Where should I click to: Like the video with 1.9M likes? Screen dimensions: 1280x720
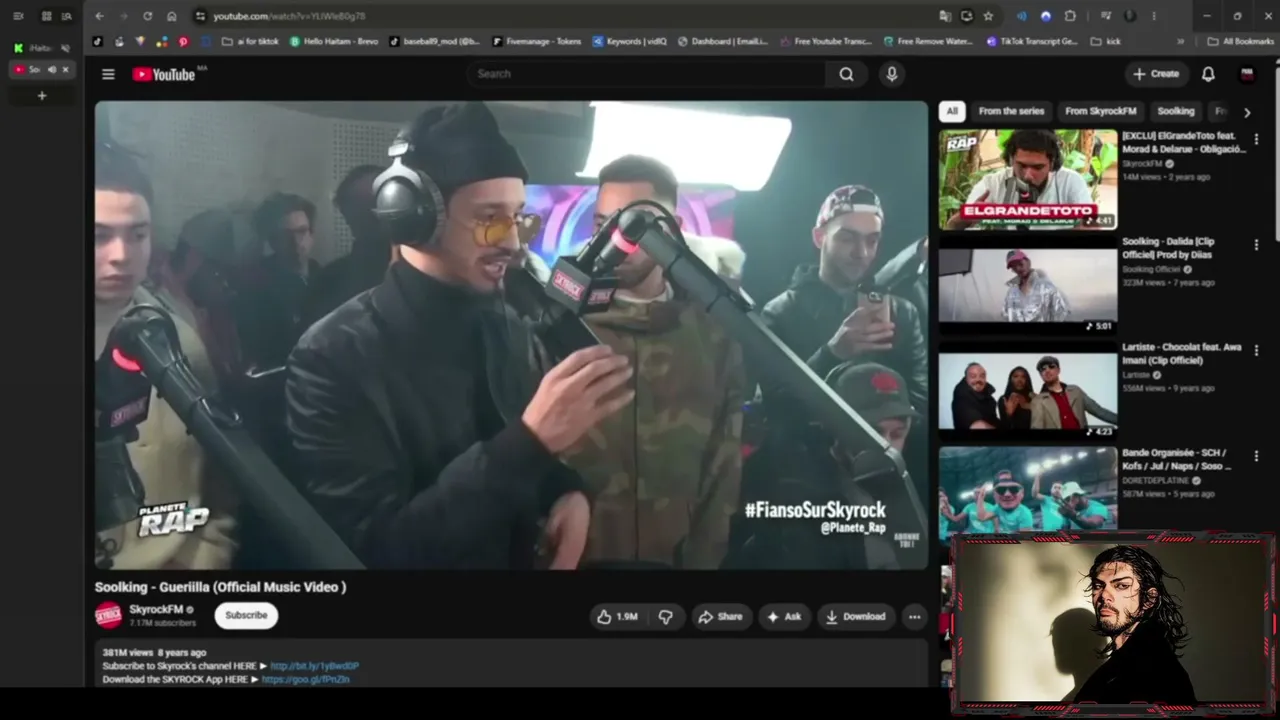pos(617,617)
